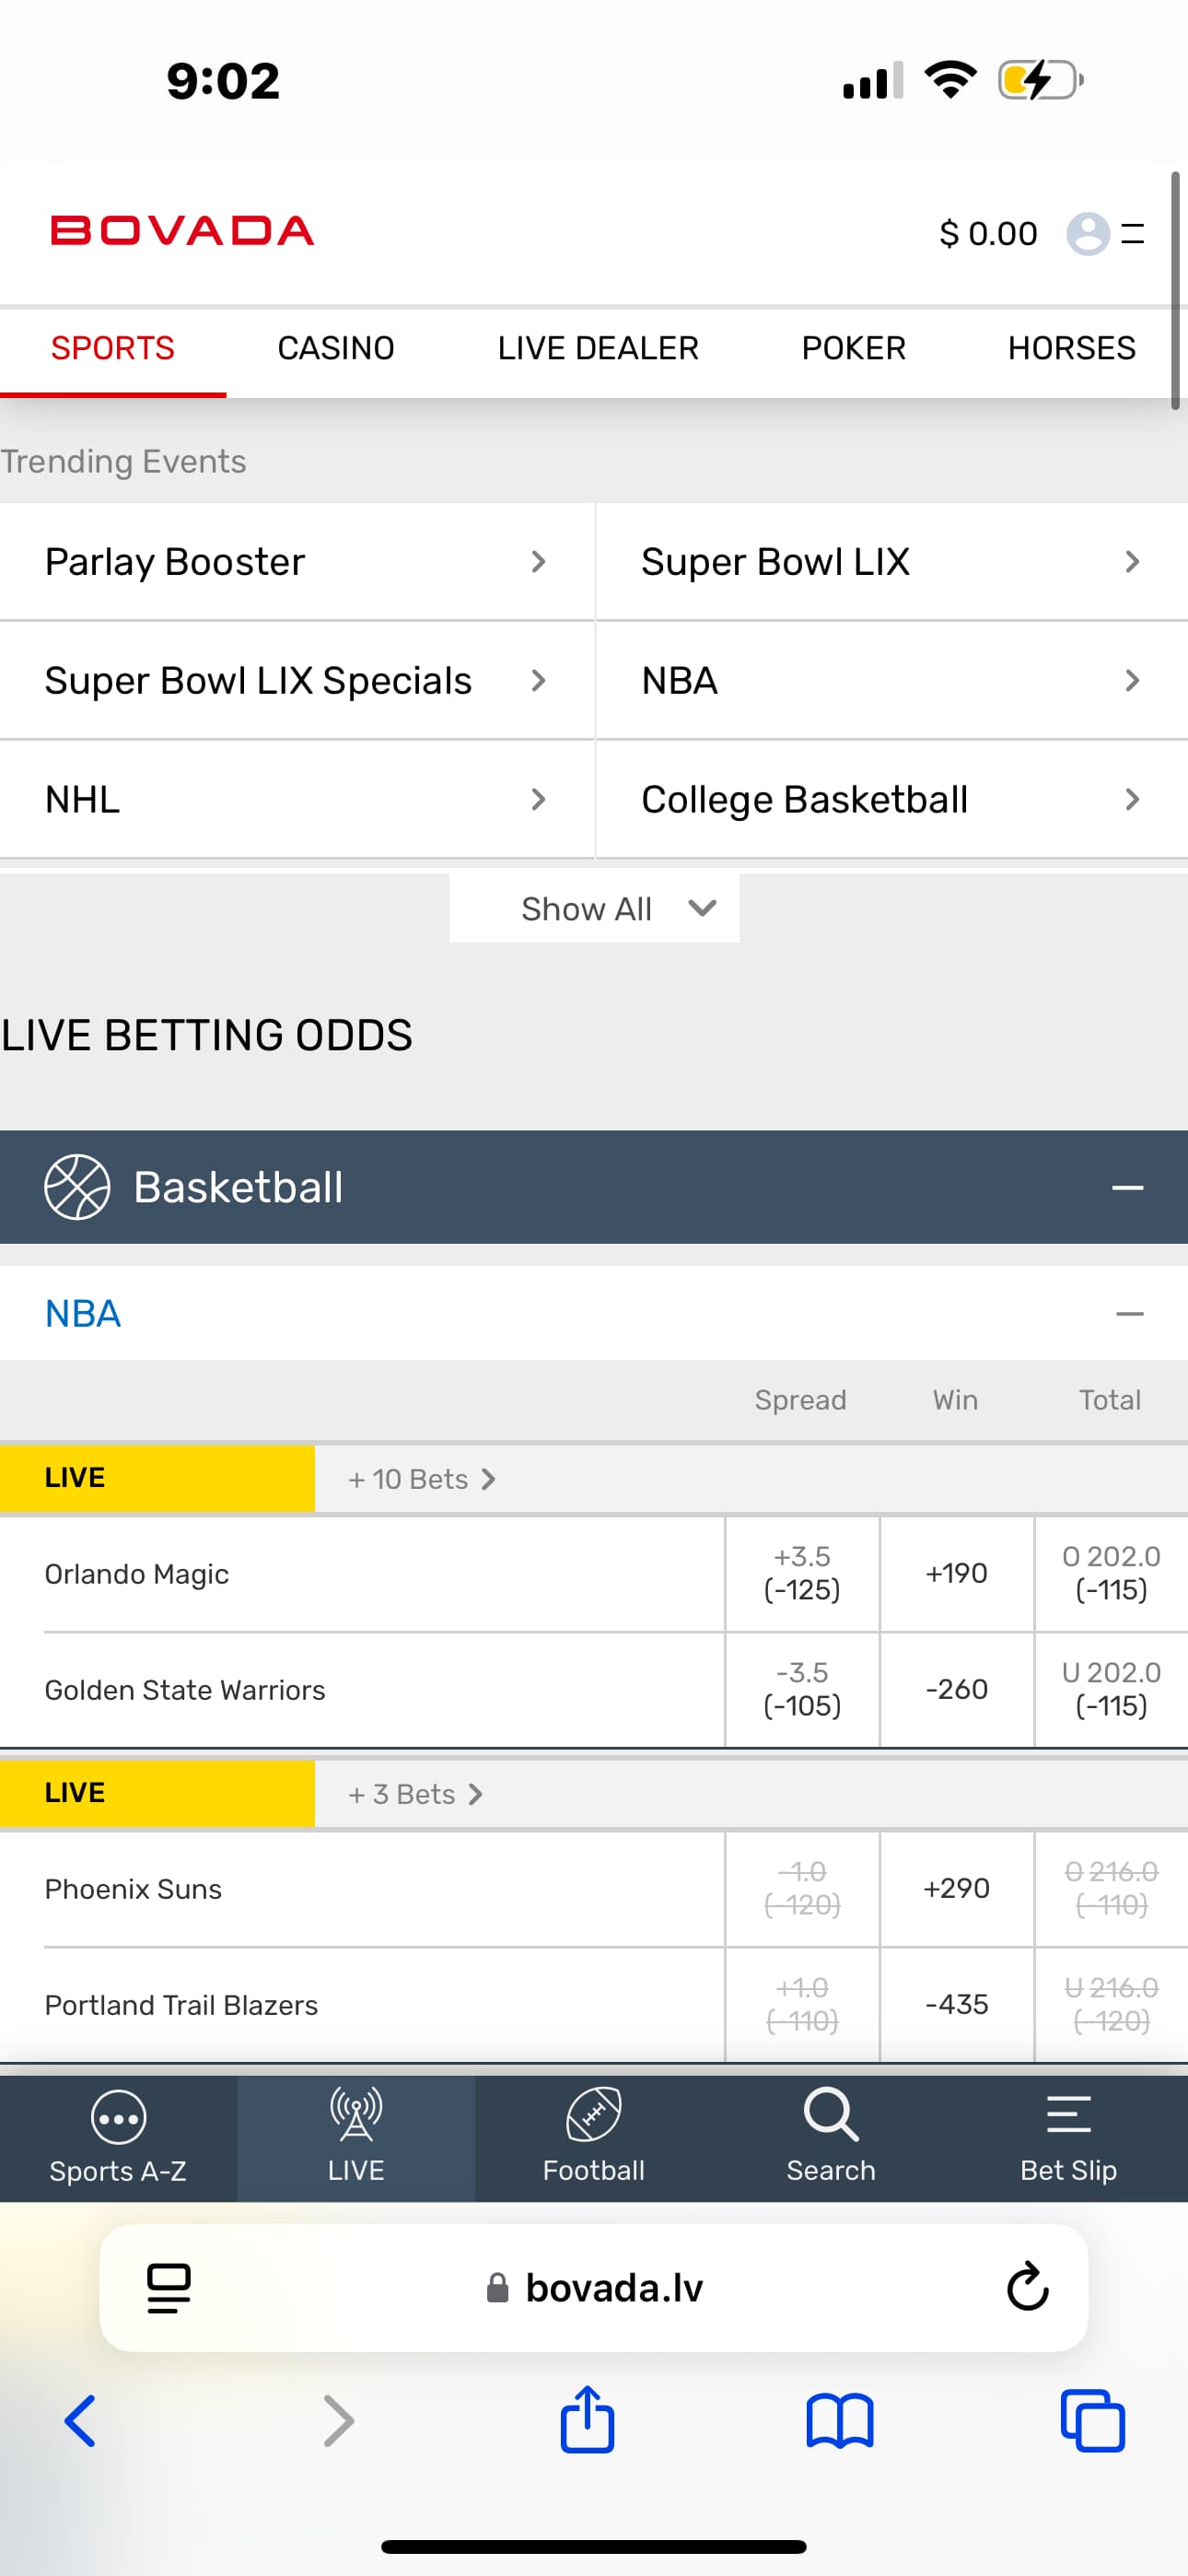
Task: Open Safari bookmarks book icon
Action: (840, 2421)
